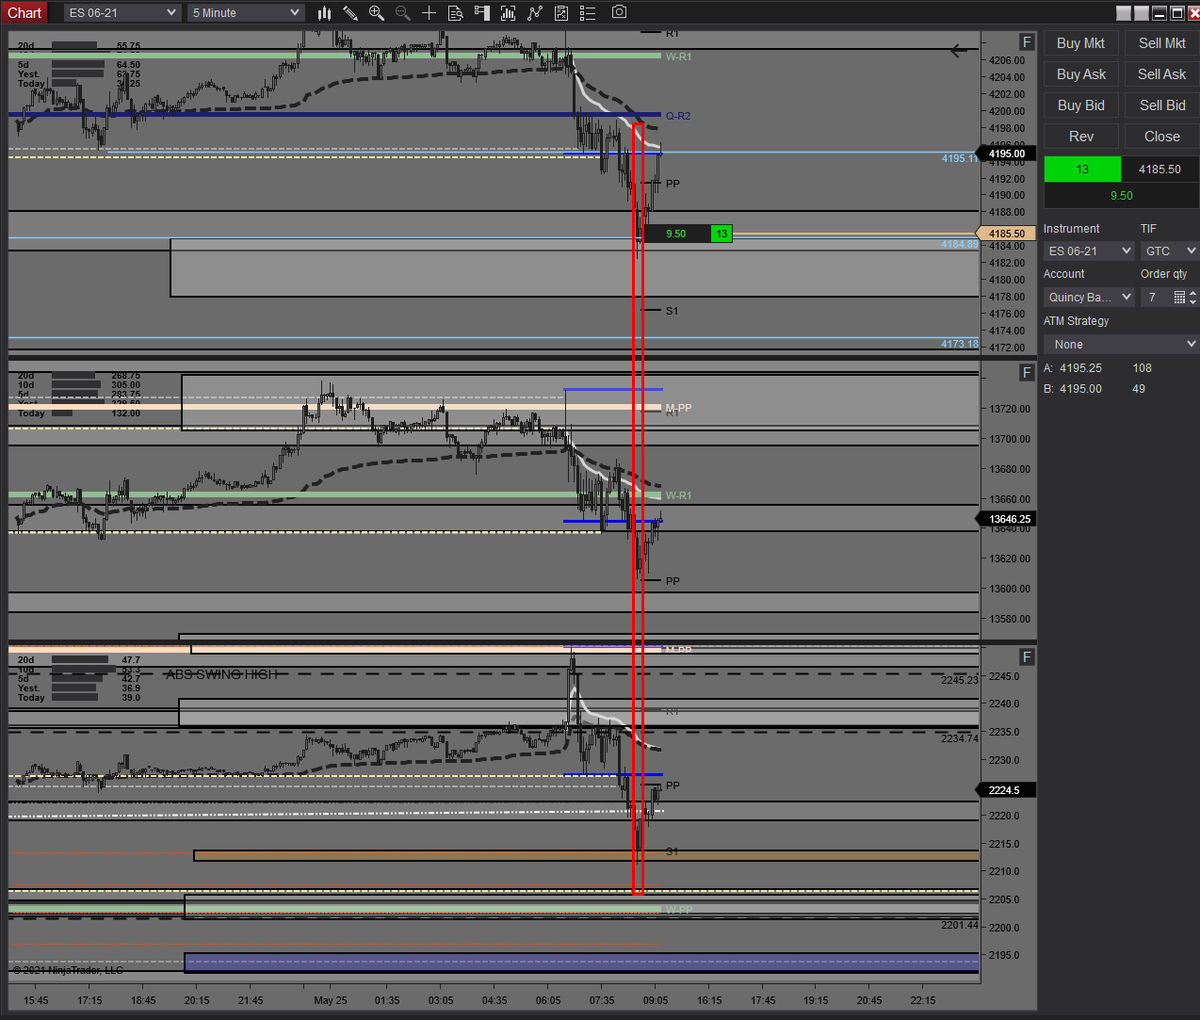Expand the ATM Strategy None dropdown
This screenshot has height=1020, width=1200.
click(1120, 344)
